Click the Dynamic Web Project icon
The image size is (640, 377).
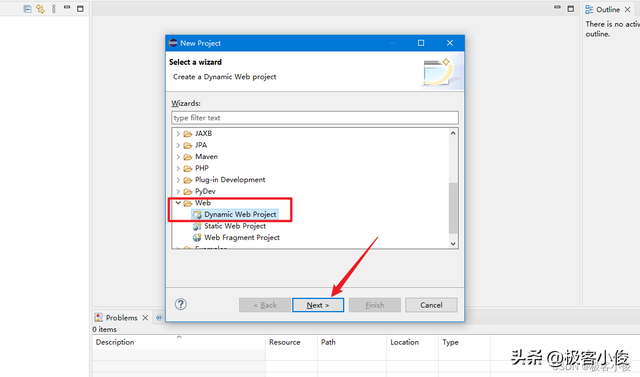(x=197, y=215)
